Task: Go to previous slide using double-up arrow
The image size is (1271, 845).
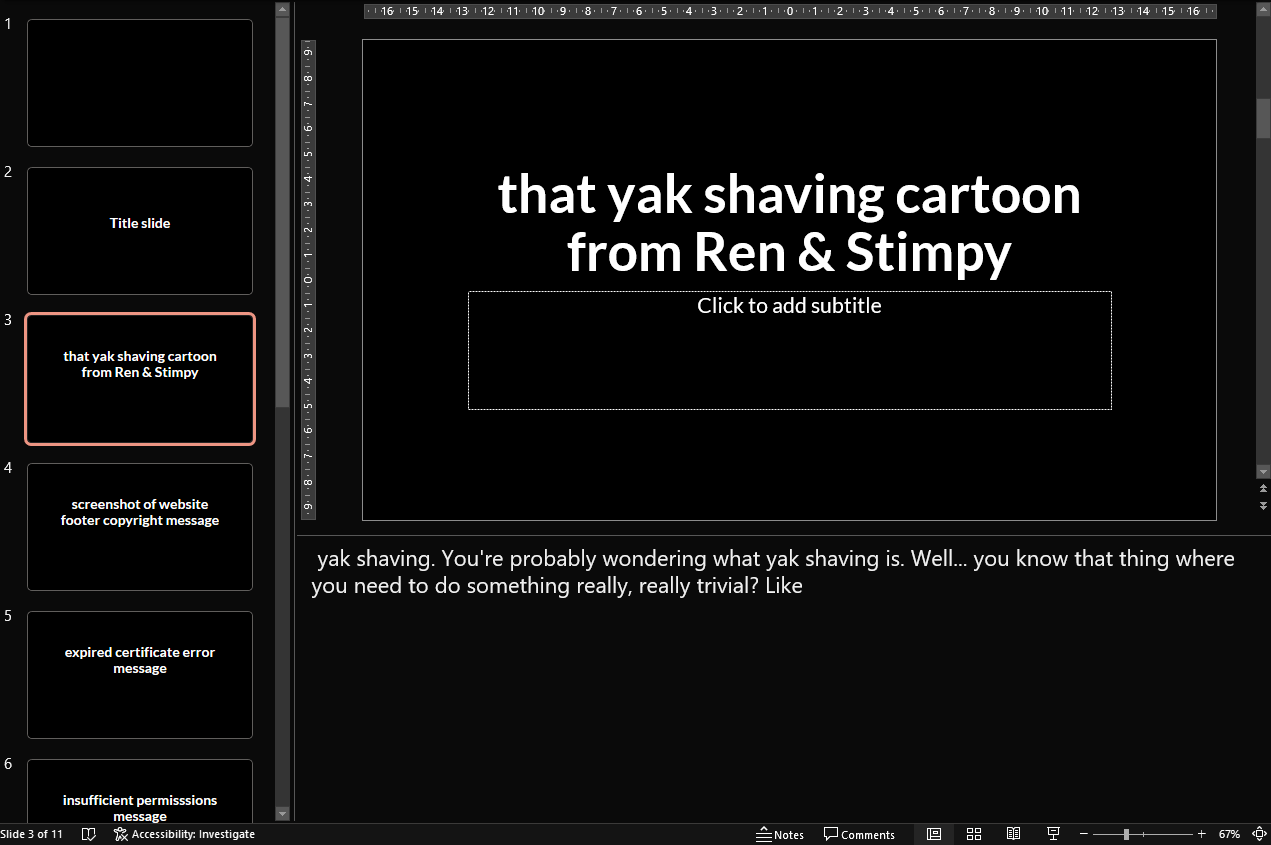Action: click(1263, 490)
